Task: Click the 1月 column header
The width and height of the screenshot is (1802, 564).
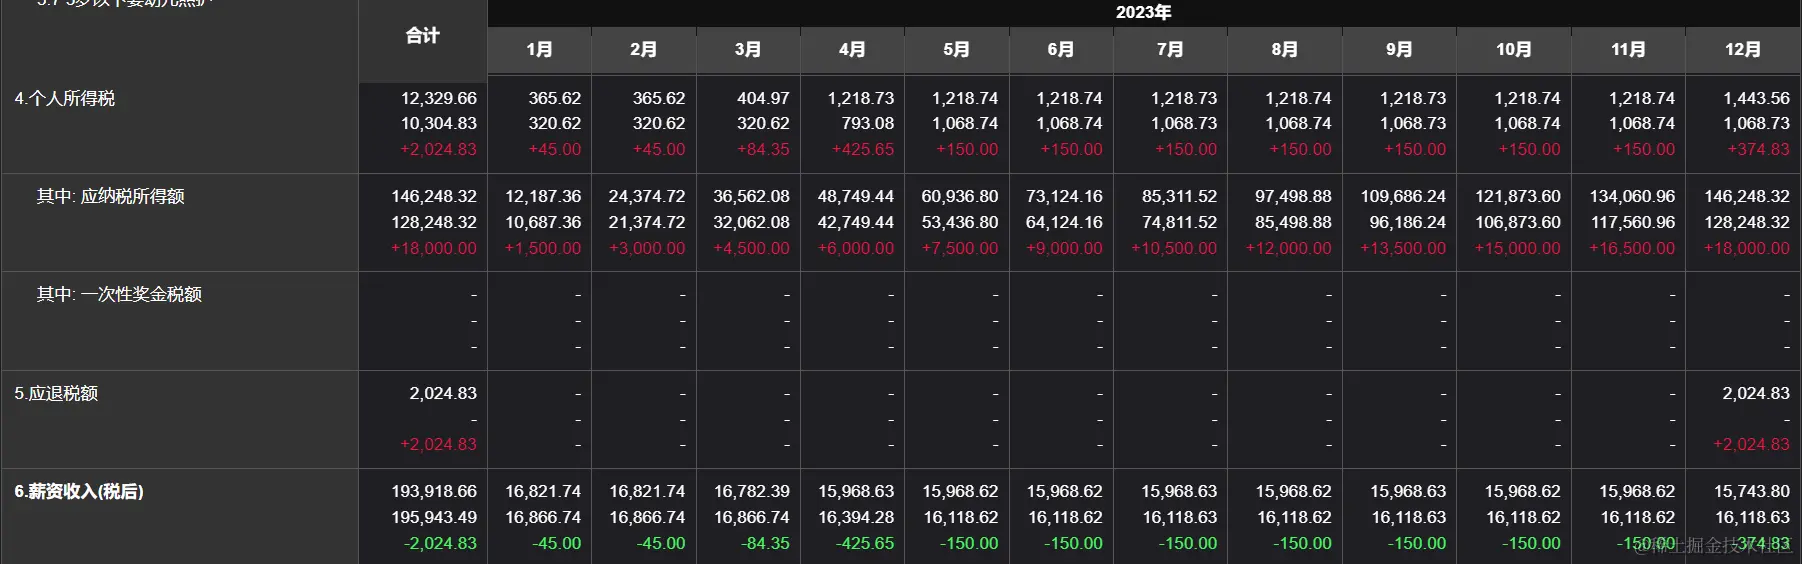Action: (539, 50)
